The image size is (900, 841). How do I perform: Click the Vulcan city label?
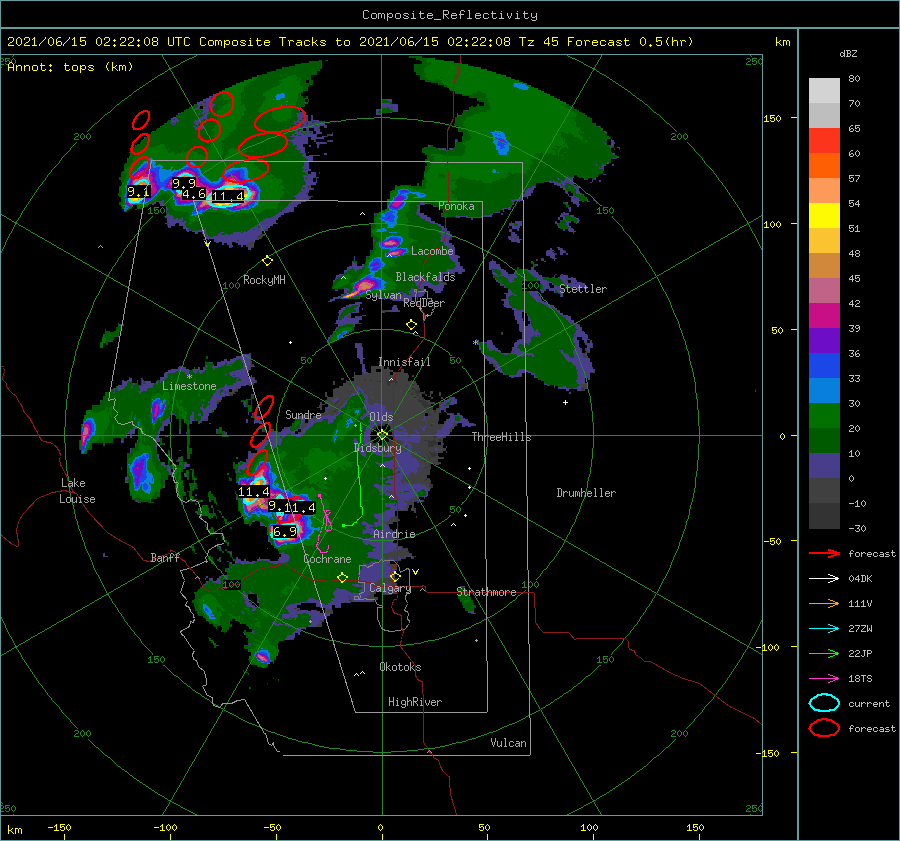point(508,743)
